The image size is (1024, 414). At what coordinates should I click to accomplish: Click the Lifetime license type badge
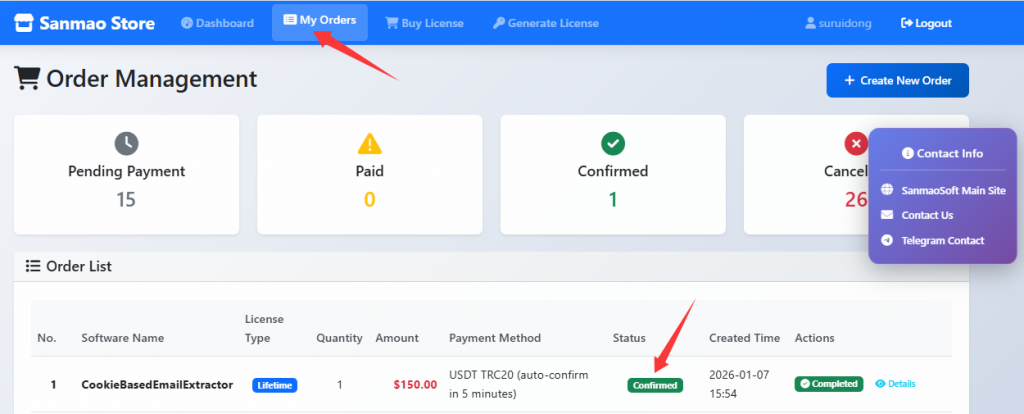[x=275, y=385]
